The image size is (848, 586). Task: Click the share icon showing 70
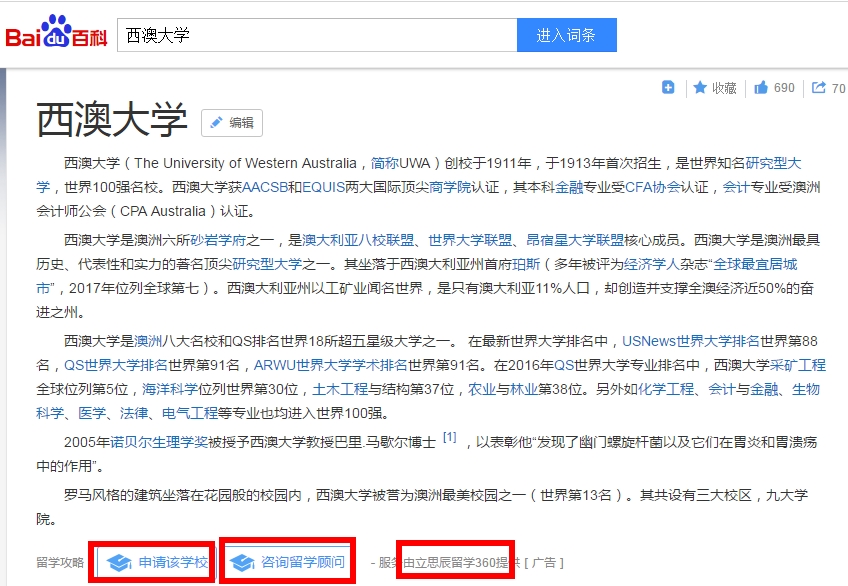819,88
